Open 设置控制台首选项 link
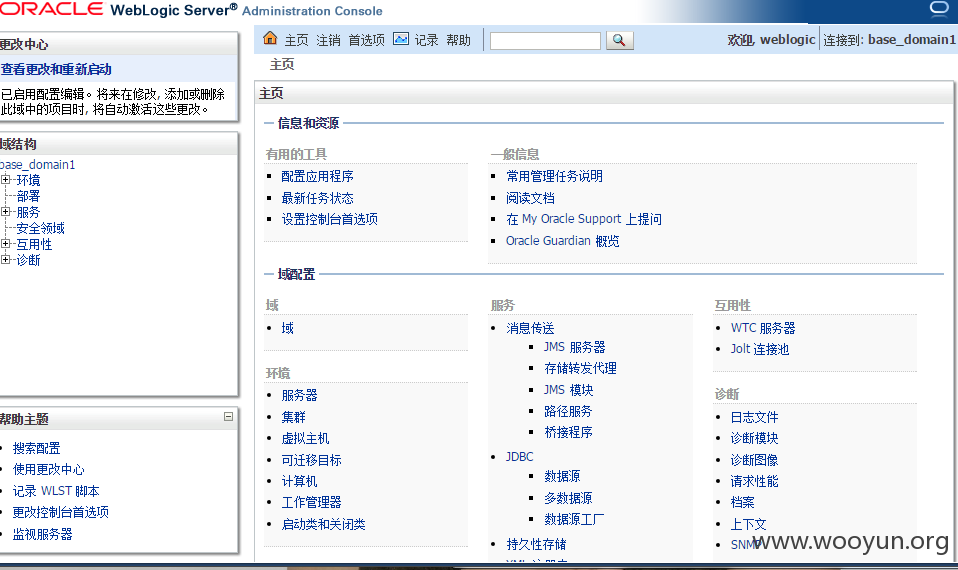958x570 pixels. [x=329, y=219]
